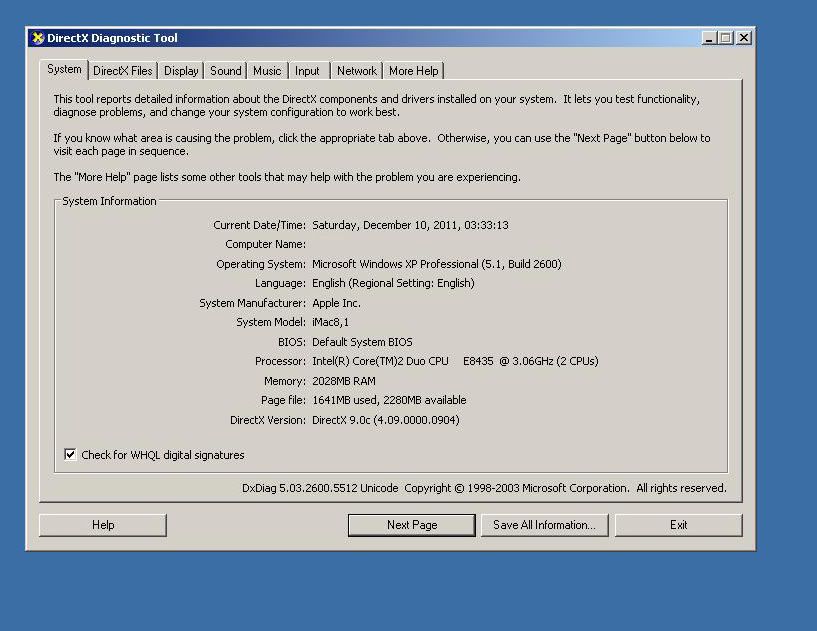The image size is (817, 631).
Task: Open the Network tab
Action: tap(356, 71)
